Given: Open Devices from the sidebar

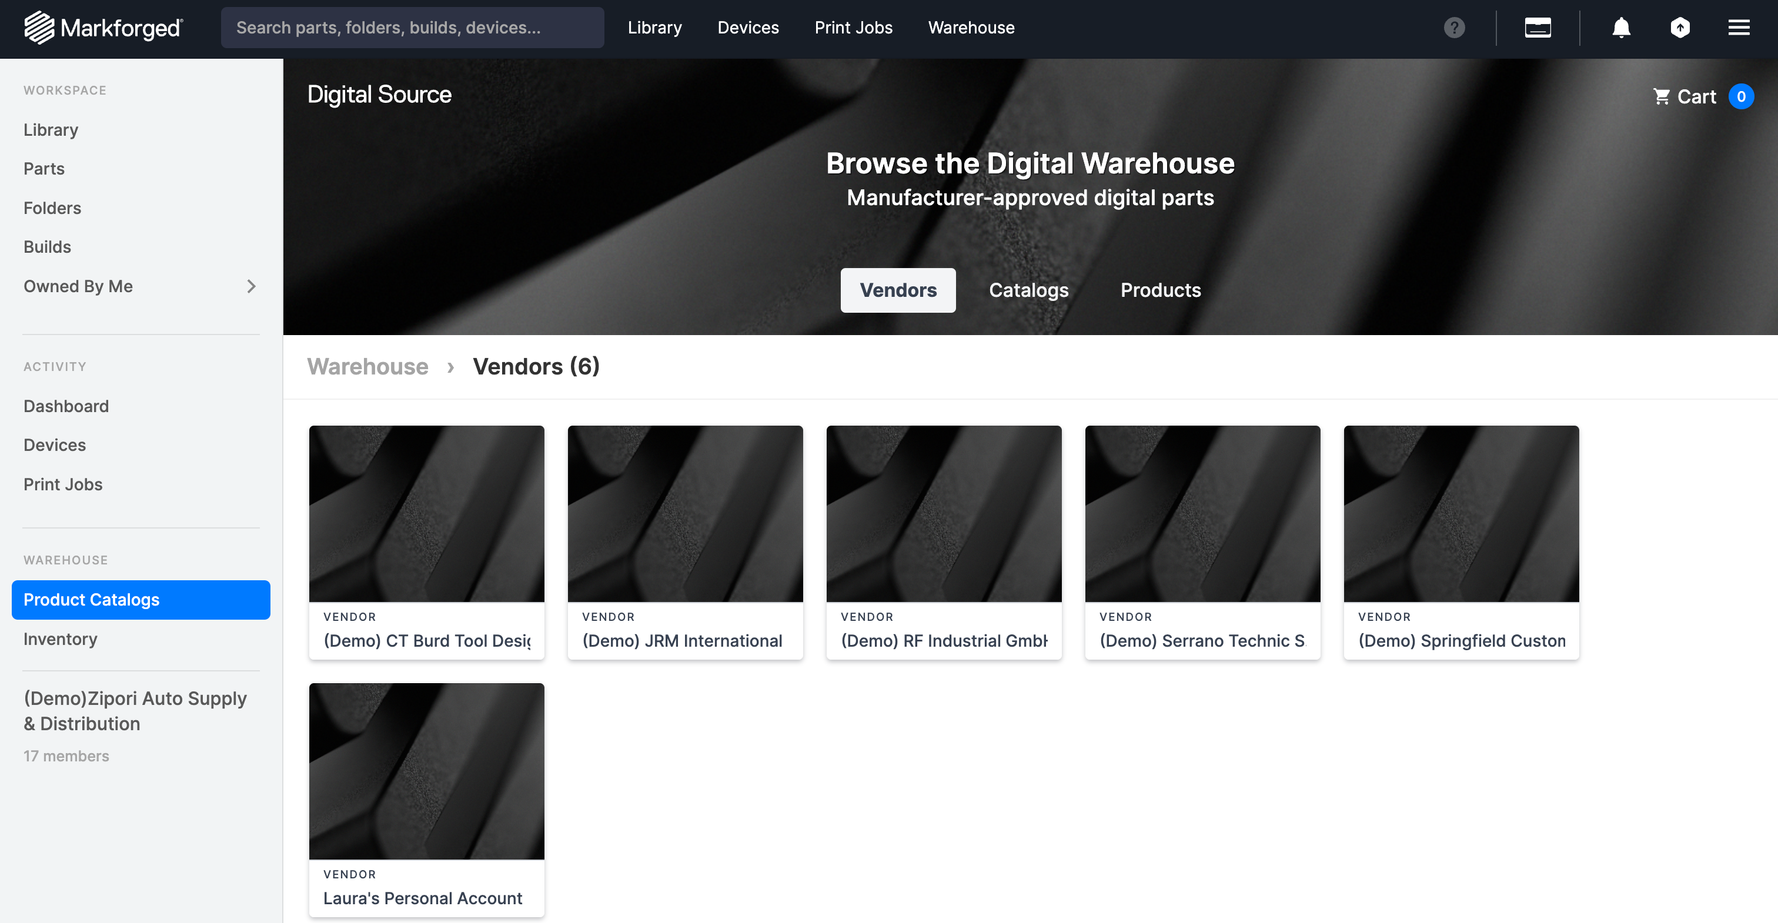Looking at the screenshot, I should pos(54,445).
